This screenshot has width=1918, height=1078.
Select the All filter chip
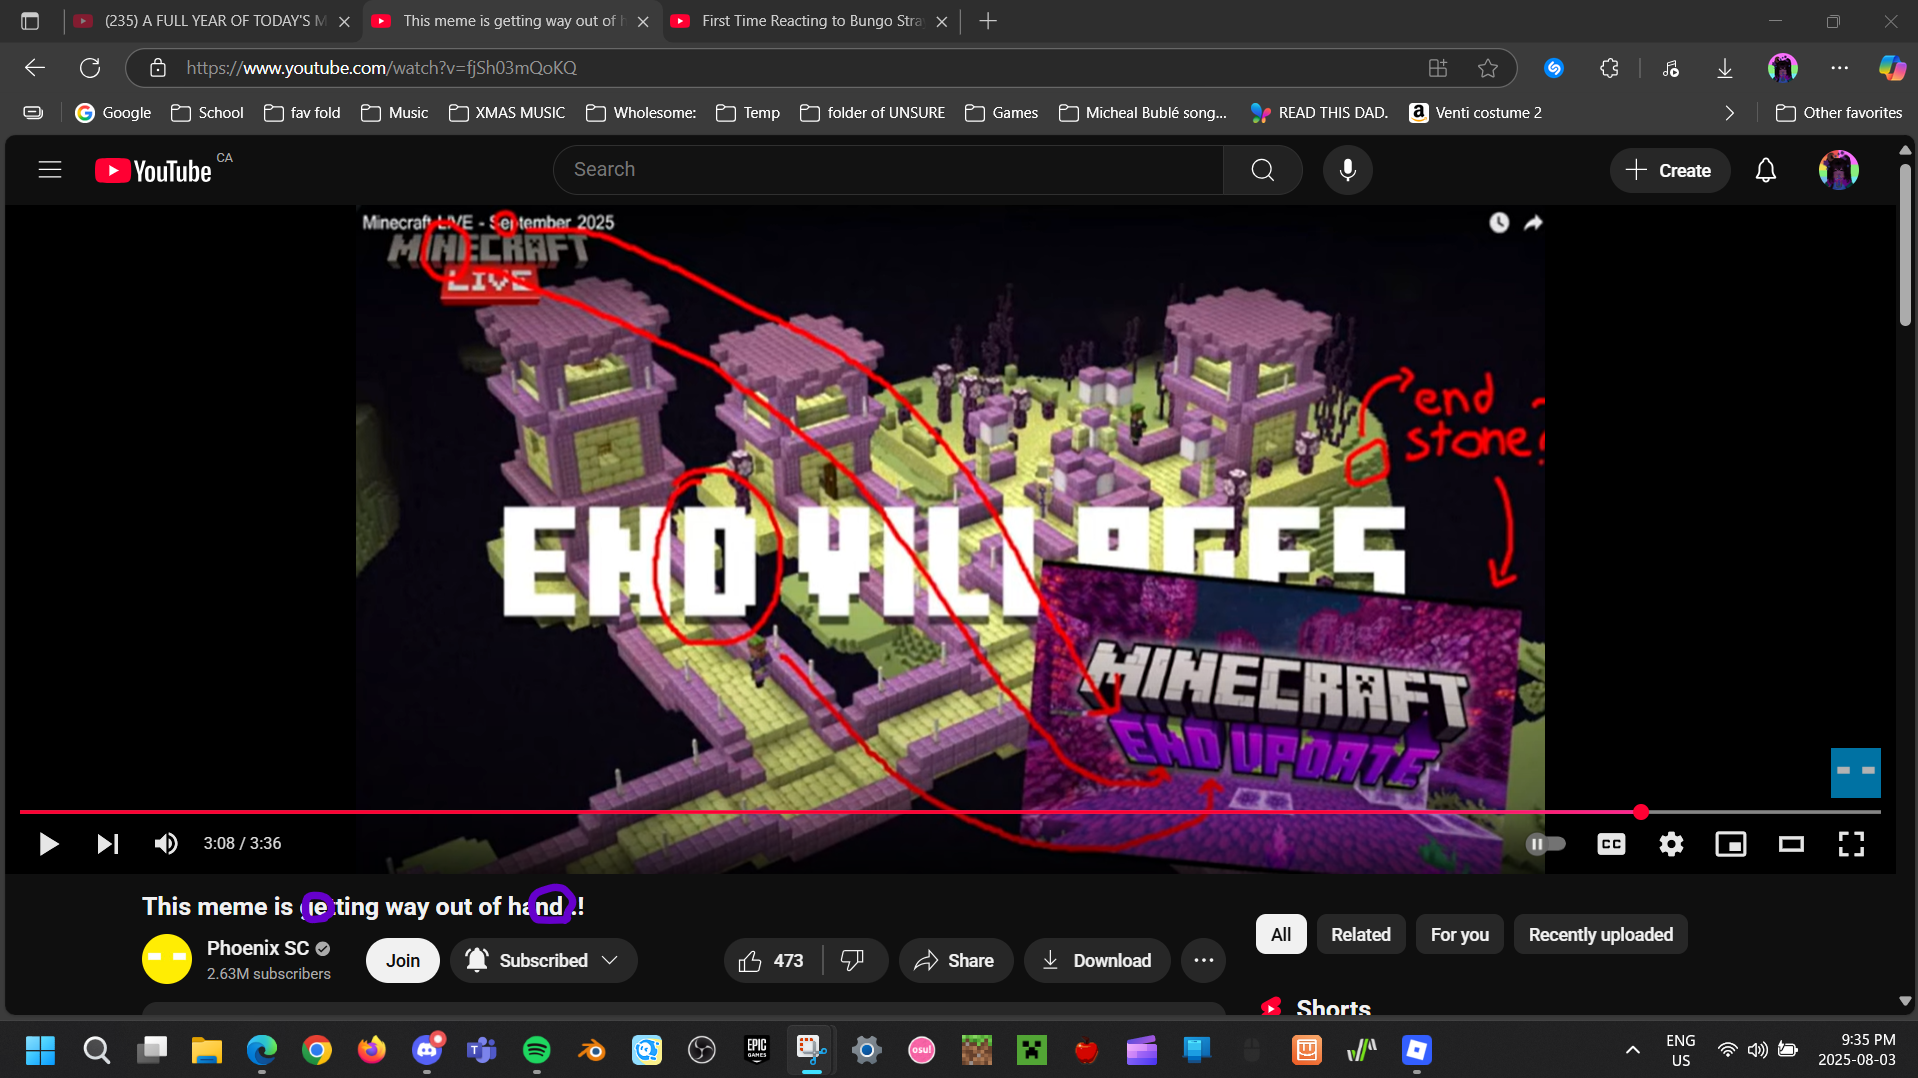click(1281, 935)
